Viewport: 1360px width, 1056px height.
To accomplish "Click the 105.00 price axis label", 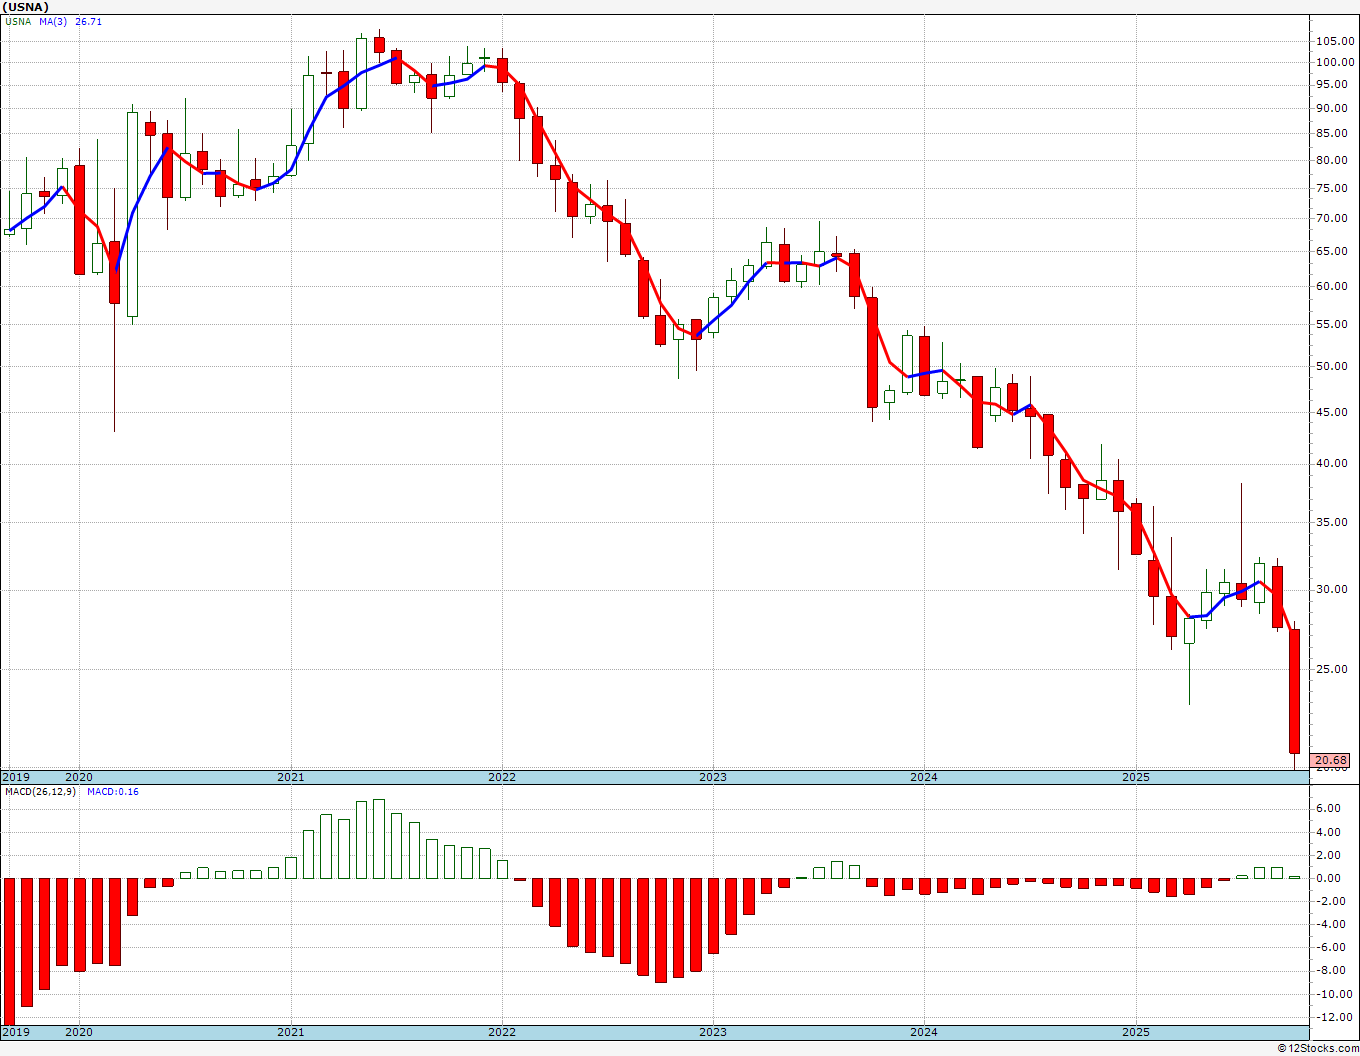I will coord(1334,41).
